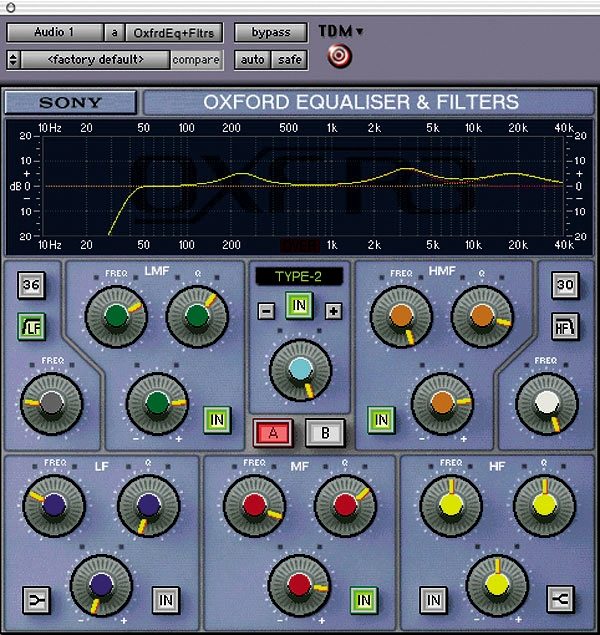Click the HF yellow Q knob
This screenshot has height=635, width=600.
pyautogui.click(x=545, y=506)
